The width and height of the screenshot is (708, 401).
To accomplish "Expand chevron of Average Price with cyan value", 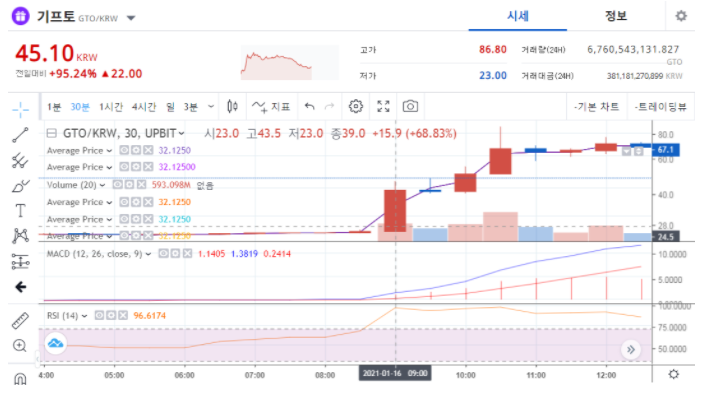I will click(109, 219).
